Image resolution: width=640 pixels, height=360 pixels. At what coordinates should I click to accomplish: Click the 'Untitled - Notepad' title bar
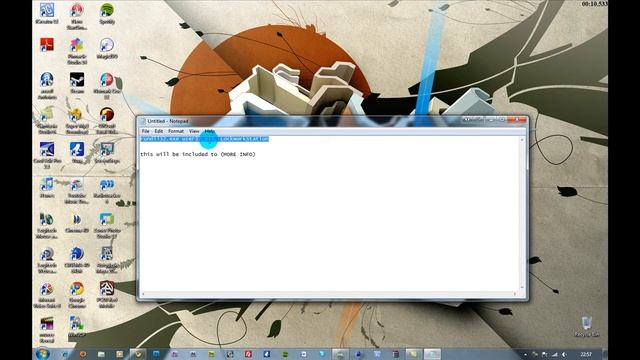301,121
